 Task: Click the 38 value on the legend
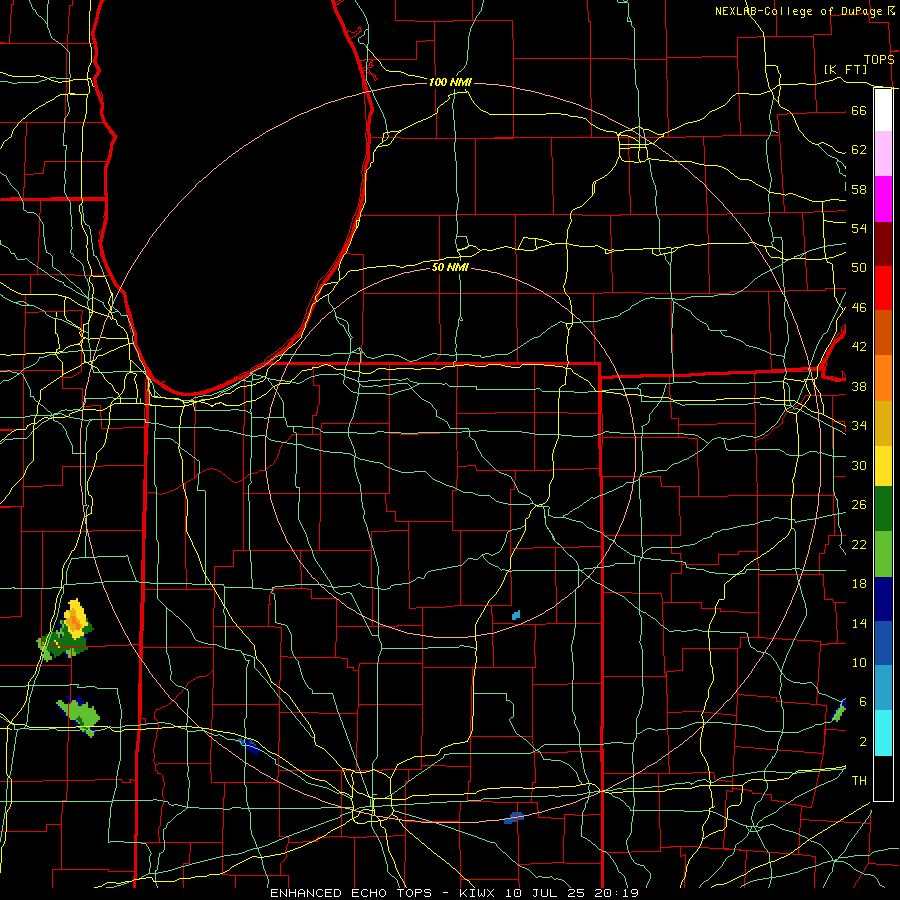click(859, 387)
